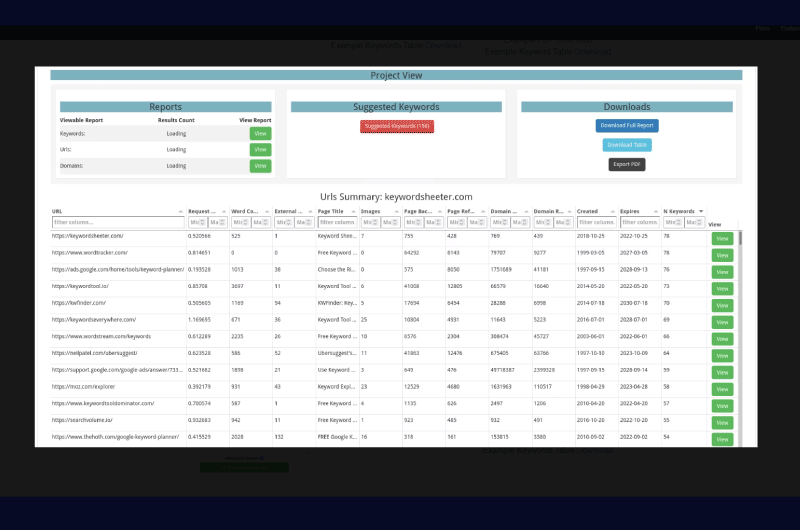View the Urls report
The image size is (800, 530).
260,149
